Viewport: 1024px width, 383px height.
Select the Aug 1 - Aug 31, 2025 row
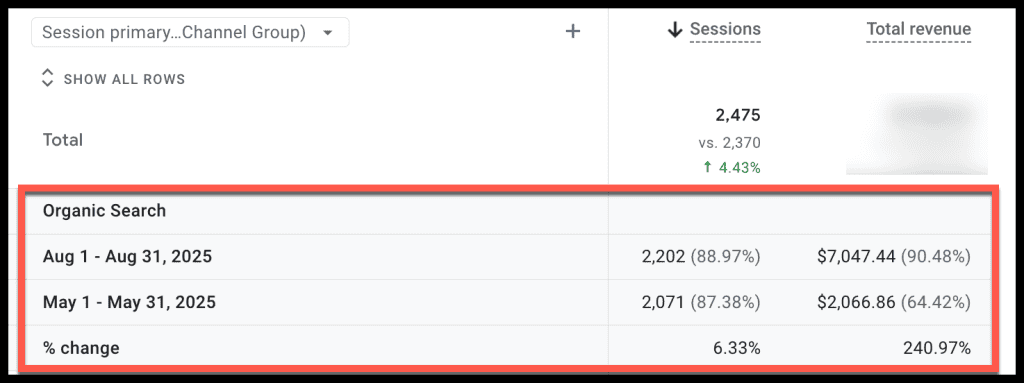[x=506, y=257]
